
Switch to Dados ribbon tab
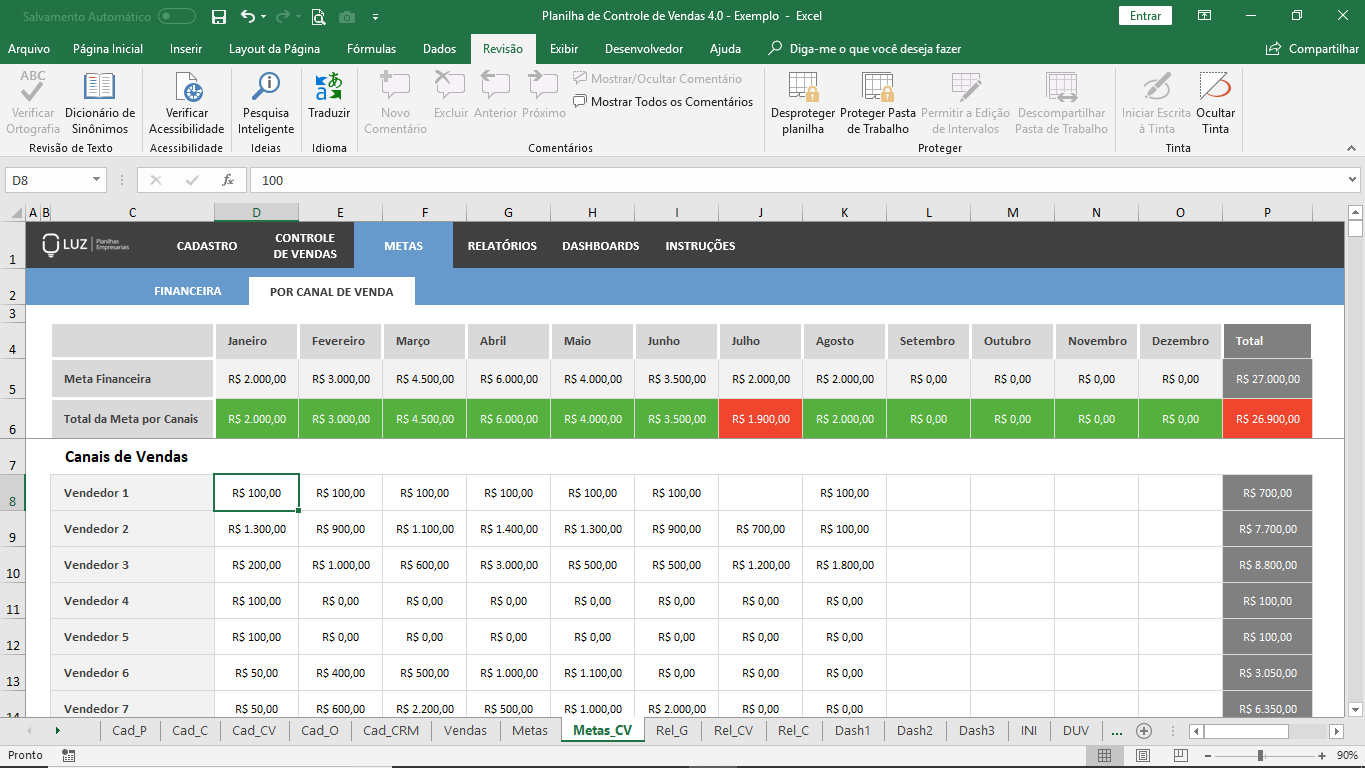point(439,48)
